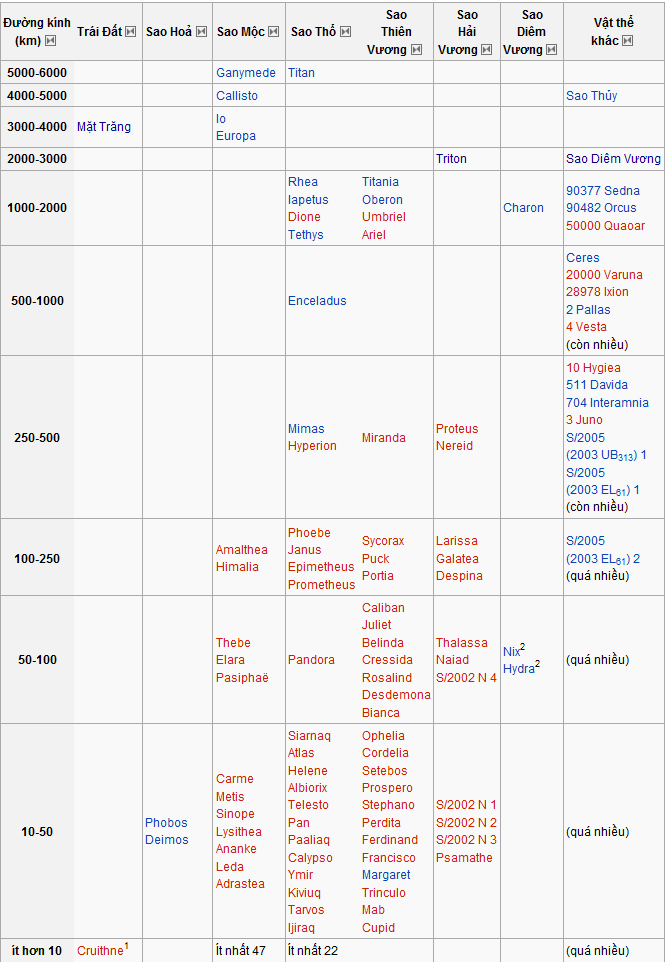The width and height of the screenshot is (669, 968).
Task: Click the Titan moon link
Action: click(x=301, y=73)
